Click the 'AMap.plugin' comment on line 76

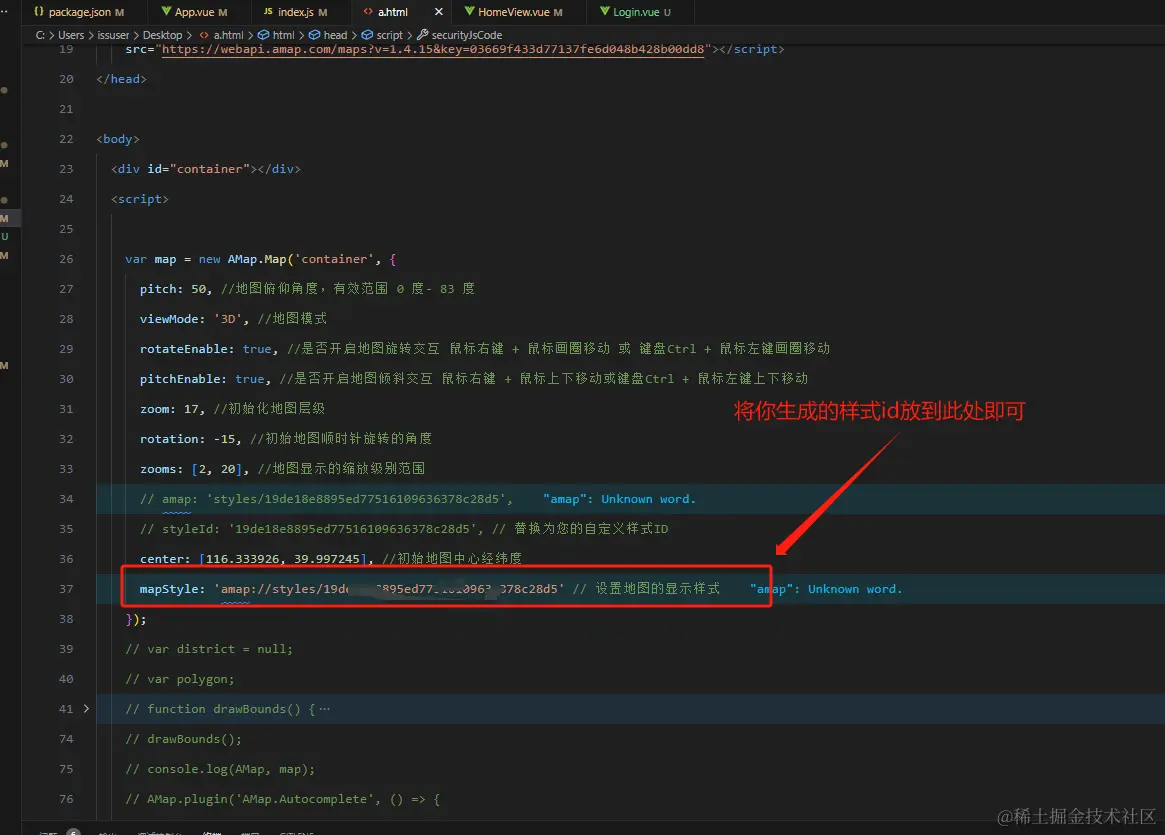click(x=282, y=799)
